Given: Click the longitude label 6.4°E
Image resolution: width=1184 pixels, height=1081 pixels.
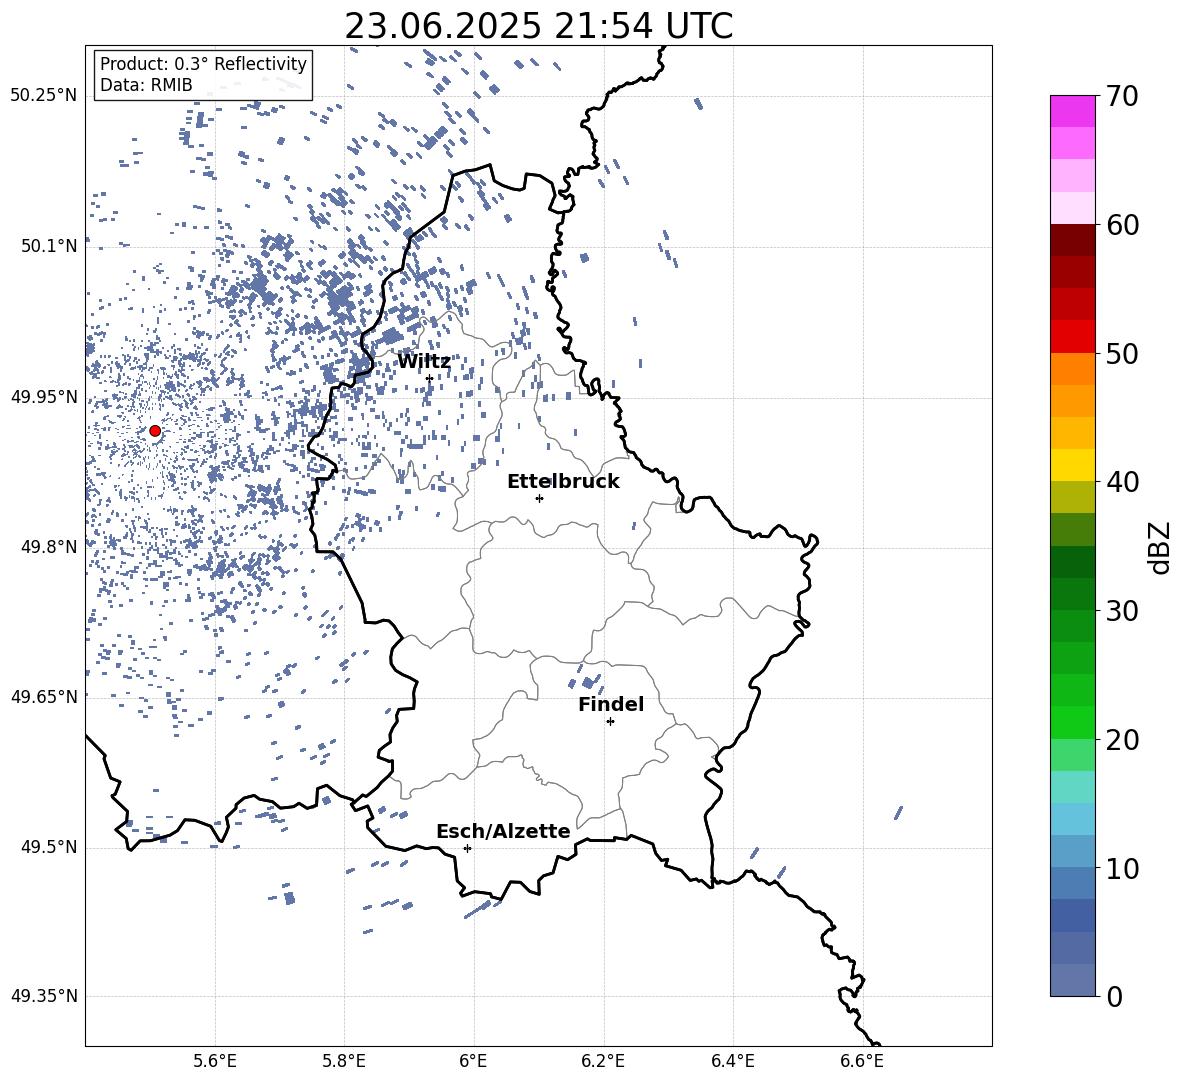Looking at the screenshot, I should tap(732, 1061).
